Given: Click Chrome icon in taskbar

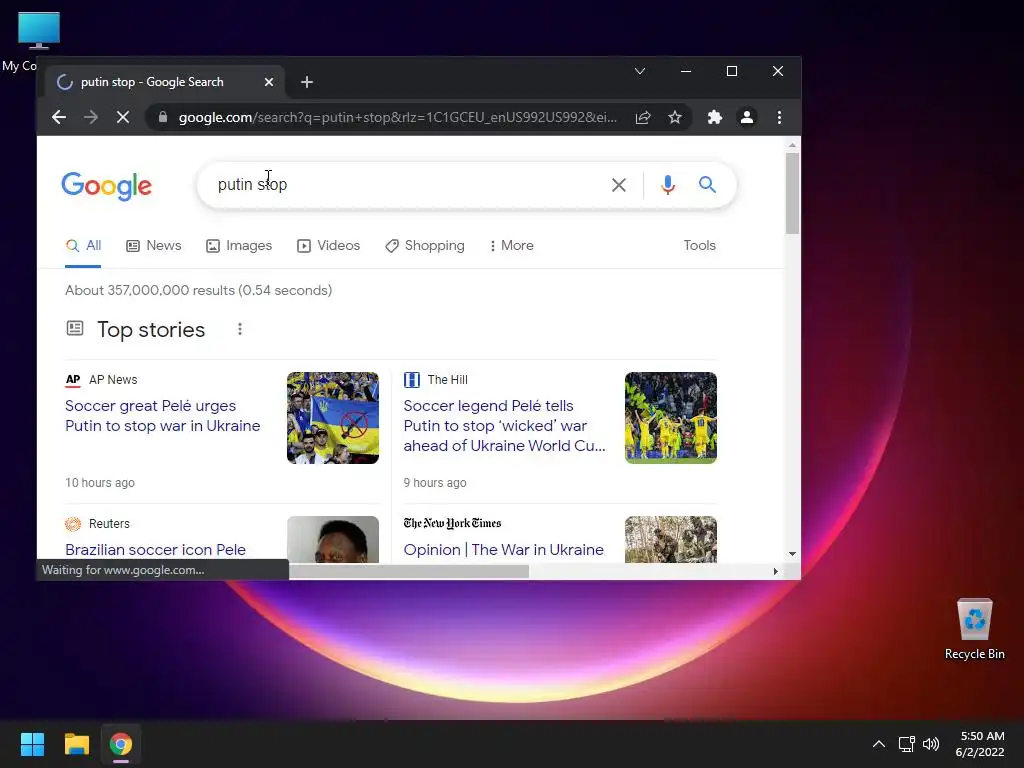Looking at the screenshot, I should click(x=121, y=744).
